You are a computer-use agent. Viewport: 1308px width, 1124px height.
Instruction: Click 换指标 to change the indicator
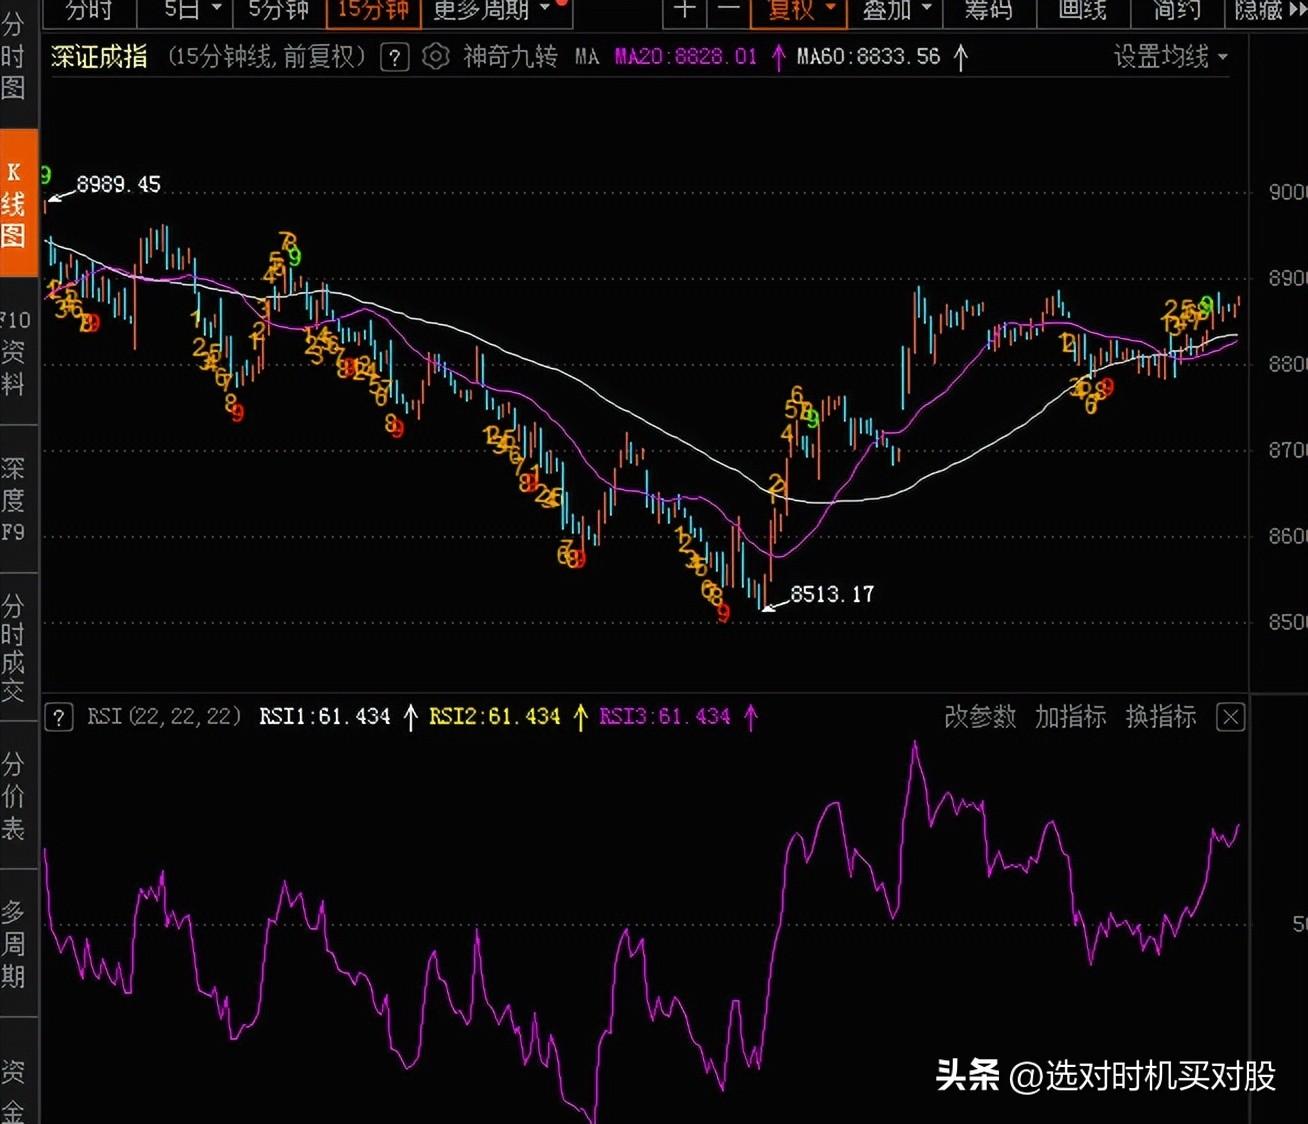[x=1161, y=717]
